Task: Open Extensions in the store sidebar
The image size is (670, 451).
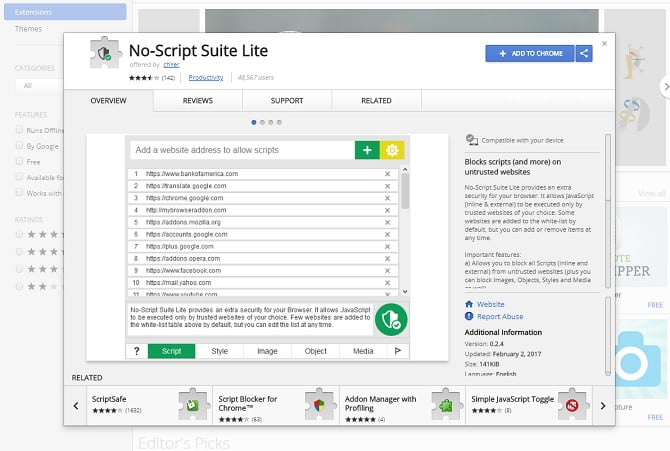Action: coord(65,12)
